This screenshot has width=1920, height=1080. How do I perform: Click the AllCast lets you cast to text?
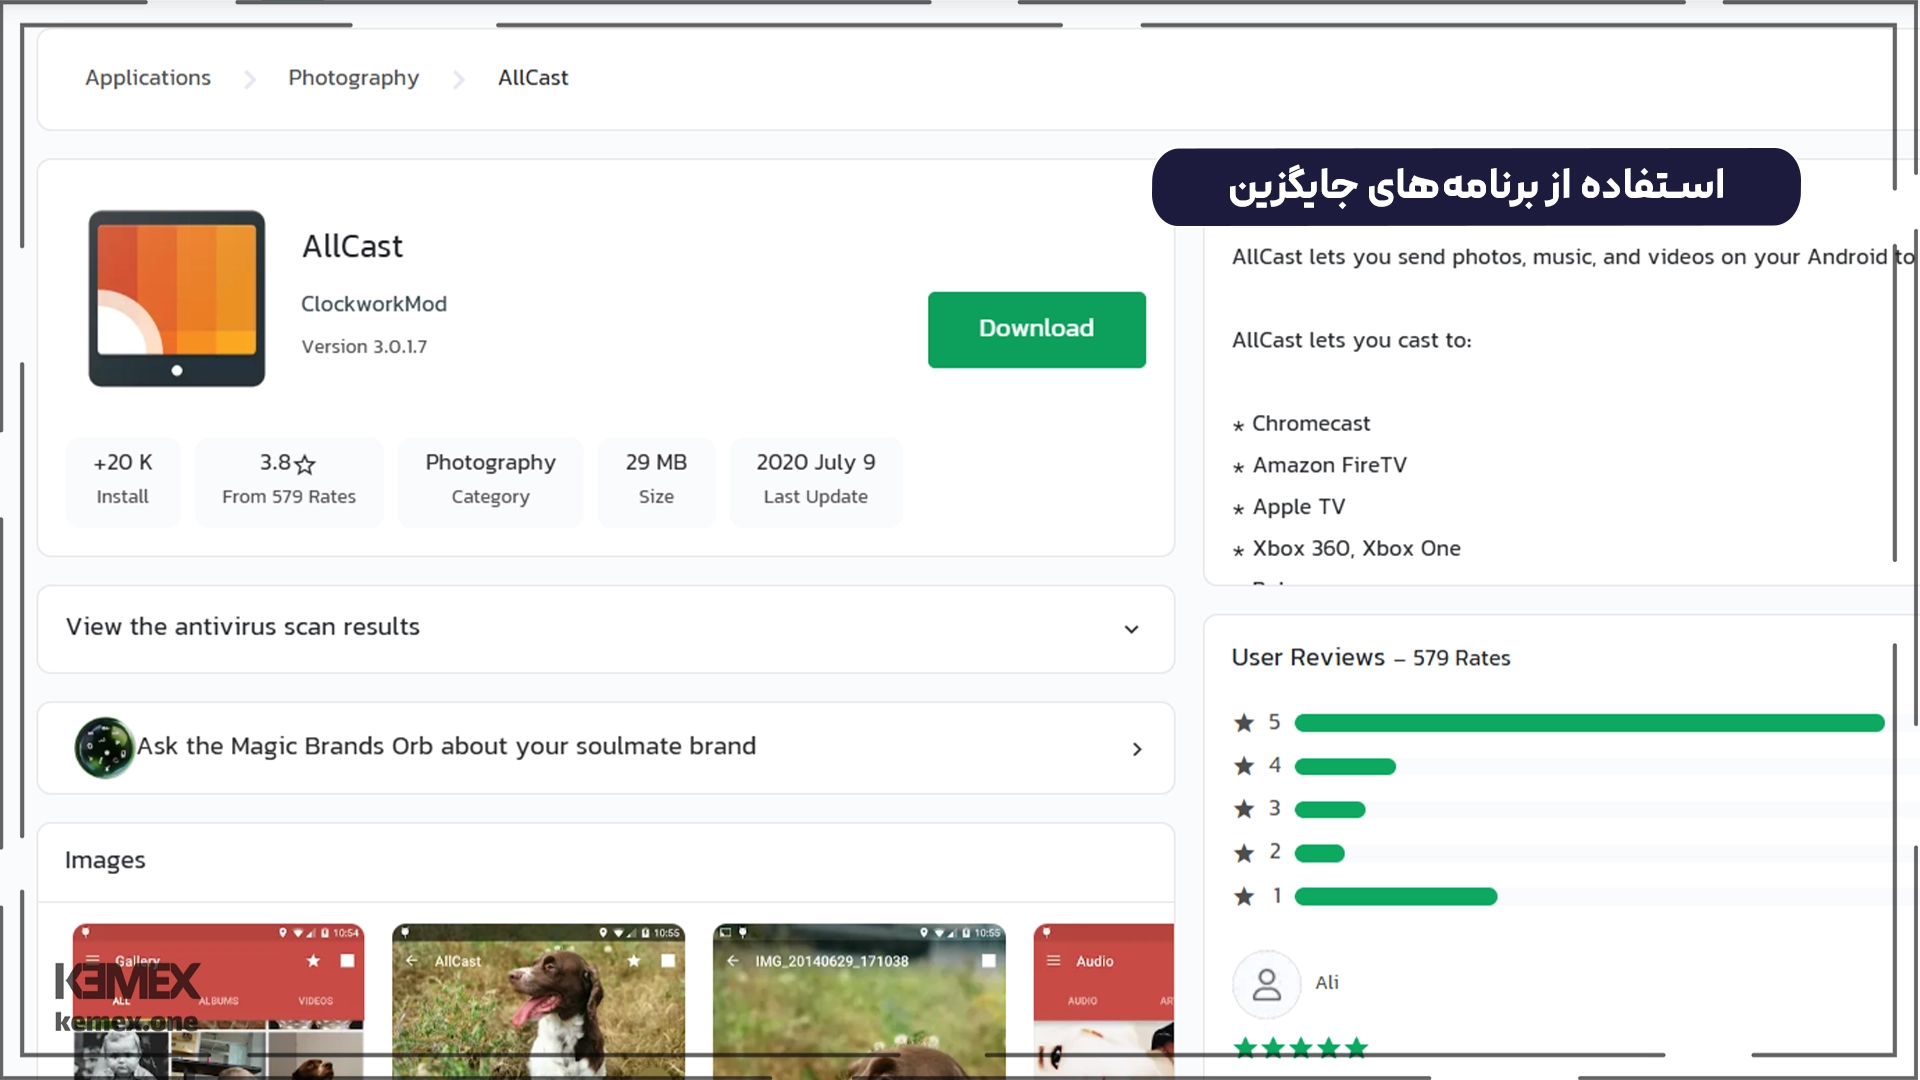[x=1352, y=341]
